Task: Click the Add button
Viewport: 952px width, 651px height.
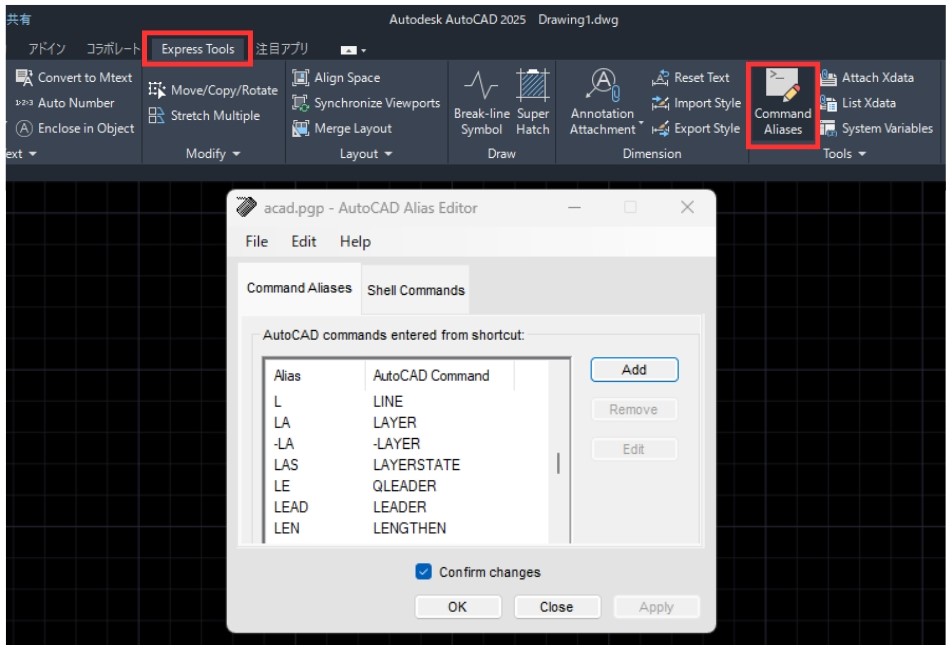Action: click(634, 369)
